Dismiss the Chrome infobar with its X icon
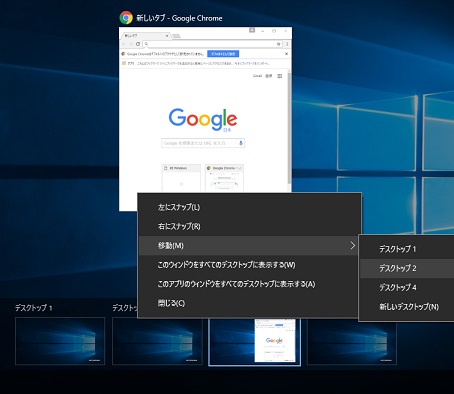The image size is (454, 394). click(286, 54)
